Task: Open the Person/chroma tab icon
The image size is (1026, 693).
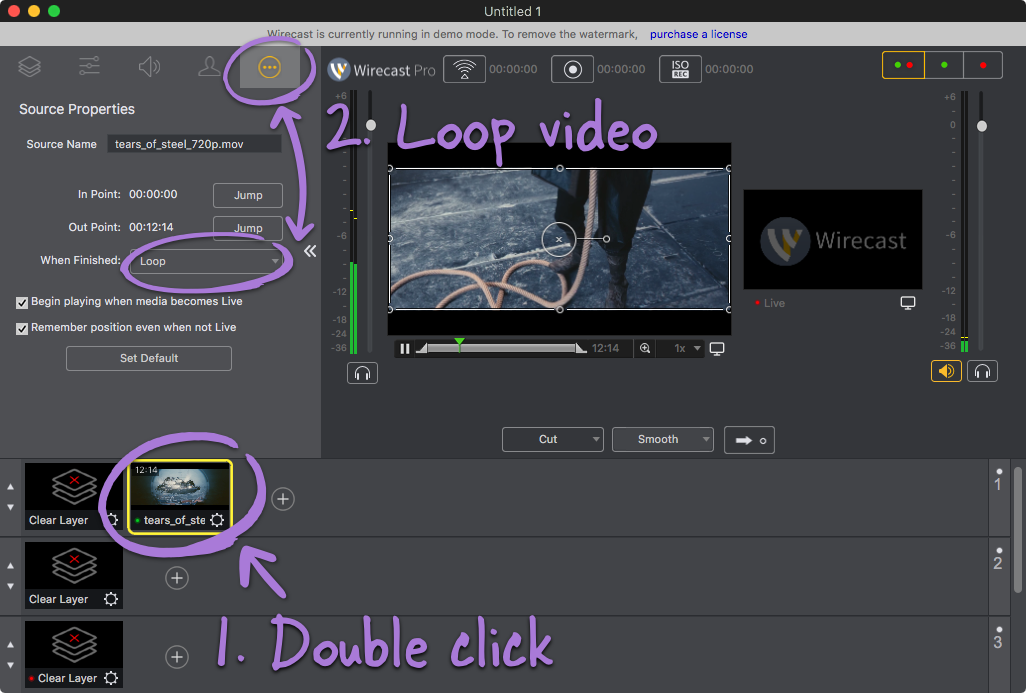Action: click(209, 67)
